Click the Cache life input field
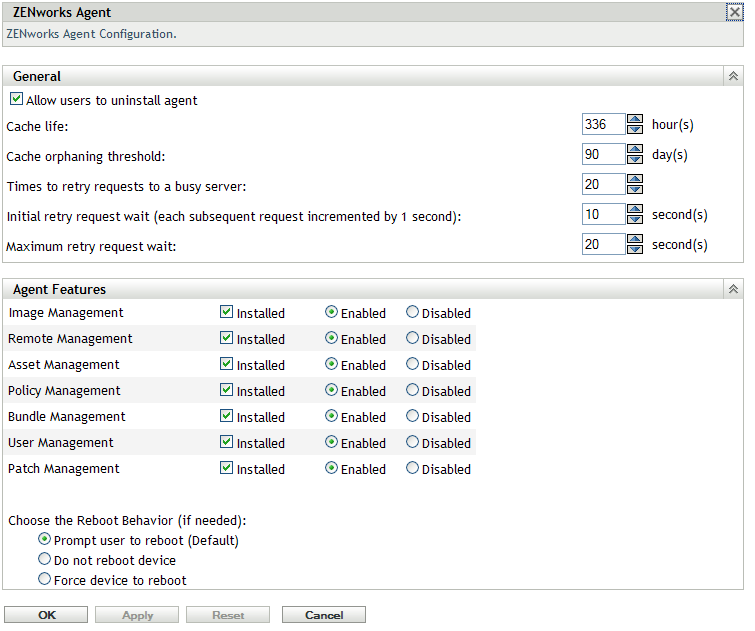755x631 pixels. tap(602, 125)
